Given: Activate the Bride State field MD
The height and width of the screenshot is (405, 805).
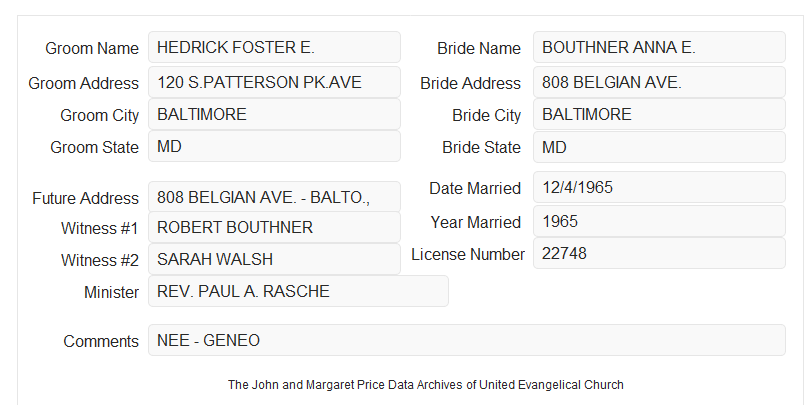Looking at the screenshot, I should [x=659, y=147].
